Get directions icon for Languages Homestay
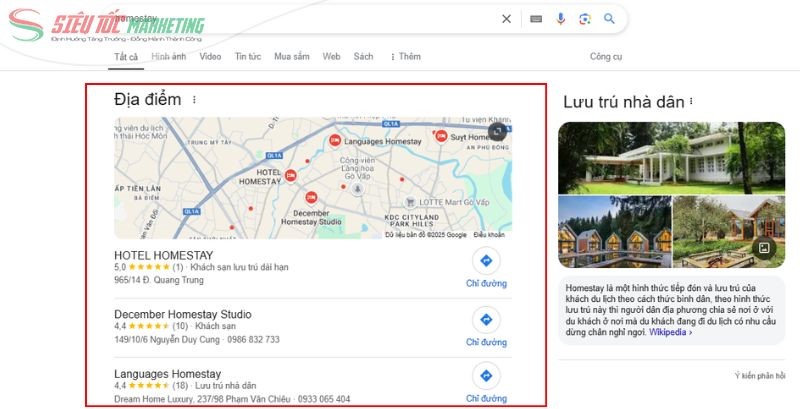Viewport: 800px width, 409px height. (486, 376)
